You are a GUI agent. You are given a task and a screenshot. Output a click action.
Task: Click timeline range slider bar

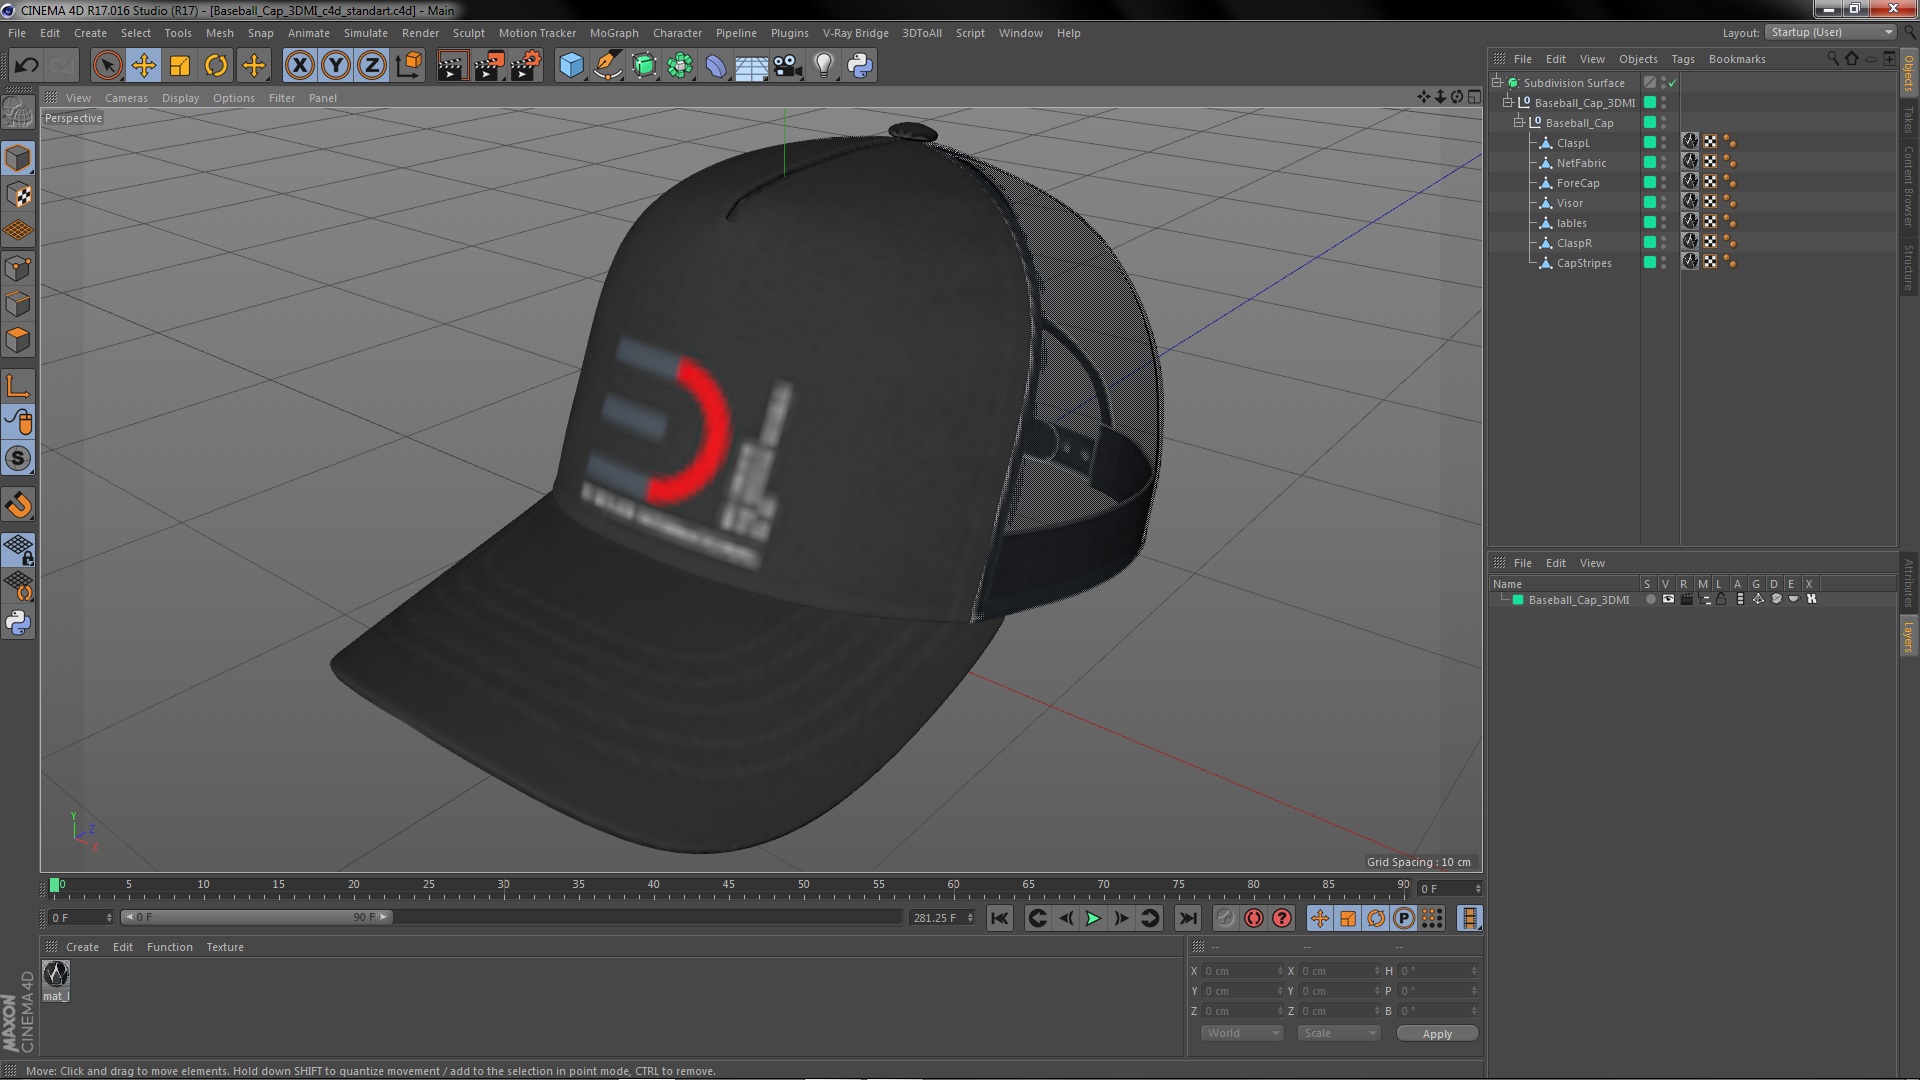(x=257, y=917)
